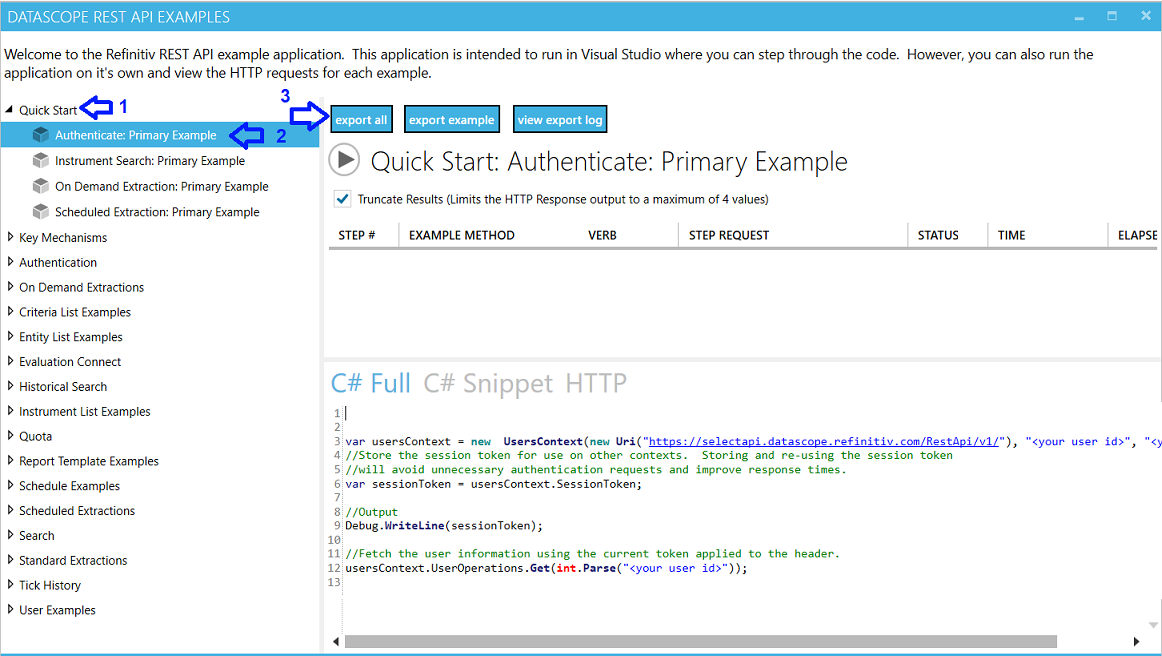This screenshot has width=1162, height=656.
Task: Open the selectapi.datascope.refinitiv.com link in code
Action: 826,442
